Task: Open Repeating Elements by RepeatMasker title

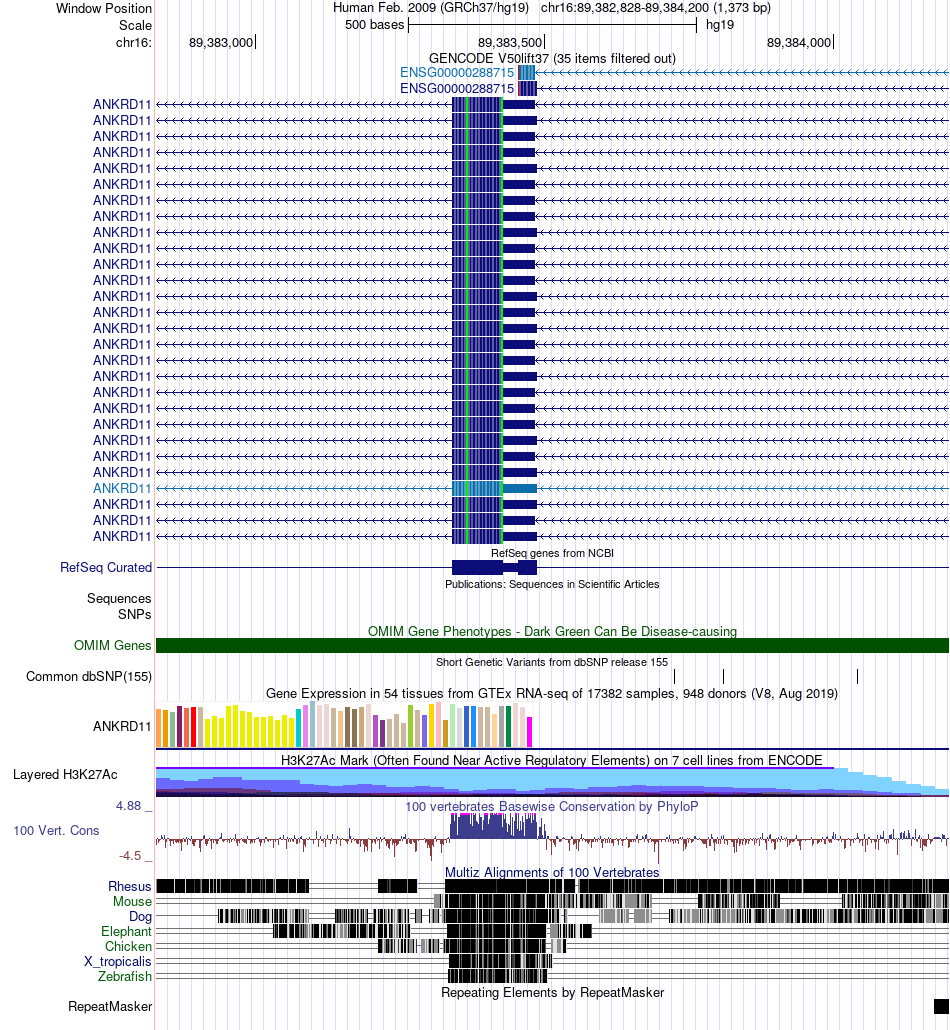Action: tap(552, 993)
